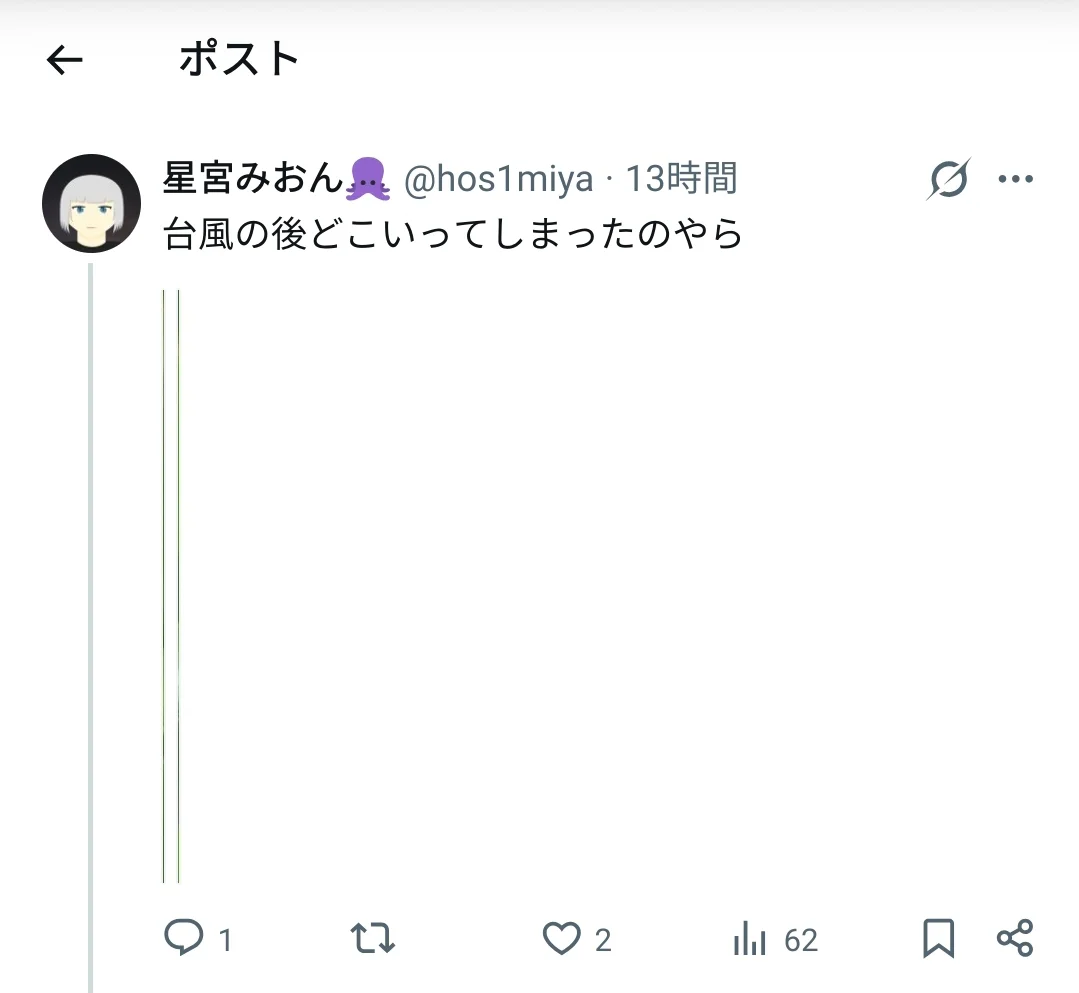Viewport: 1079px width, 993px height.
Task: Tap the reply count number 1
Action: click(225, 940)
